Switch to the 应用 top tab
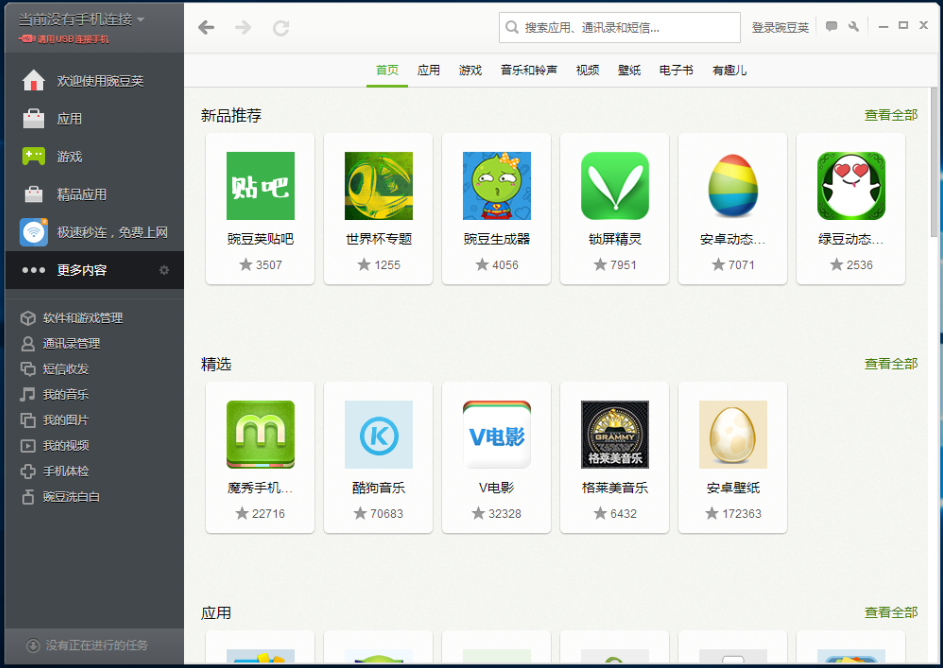 point(429,70)
